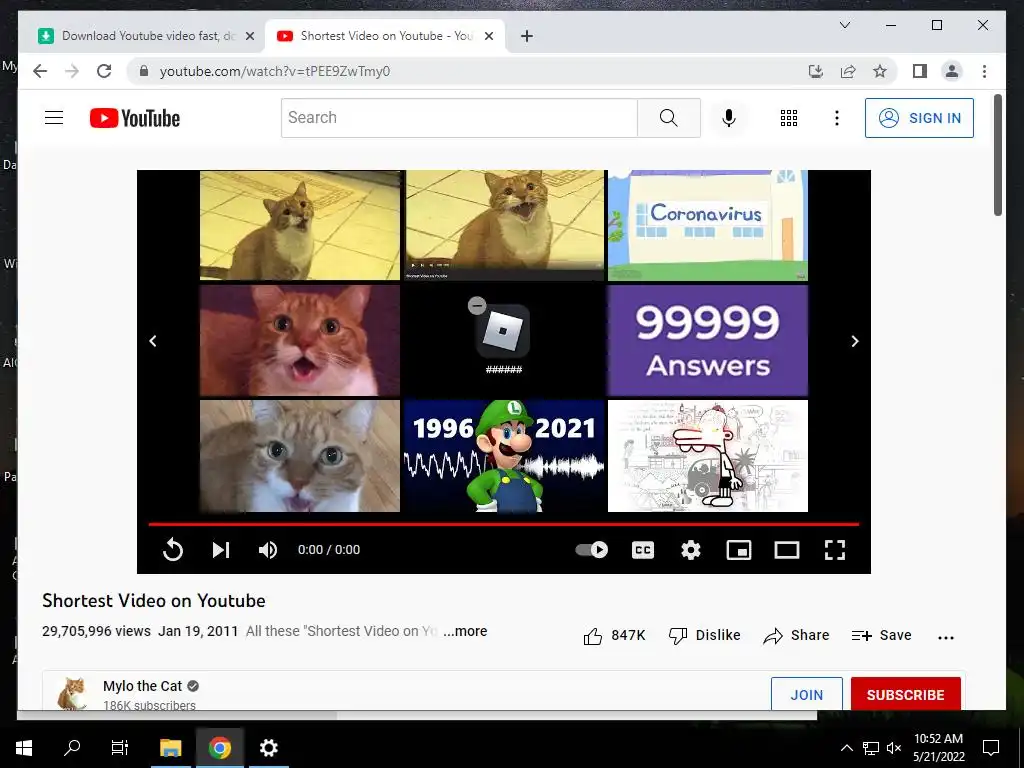Open the Coronavirus suggested video thumbnail
This screenshot has width=1024, height=768.
[x=707, y=225]
